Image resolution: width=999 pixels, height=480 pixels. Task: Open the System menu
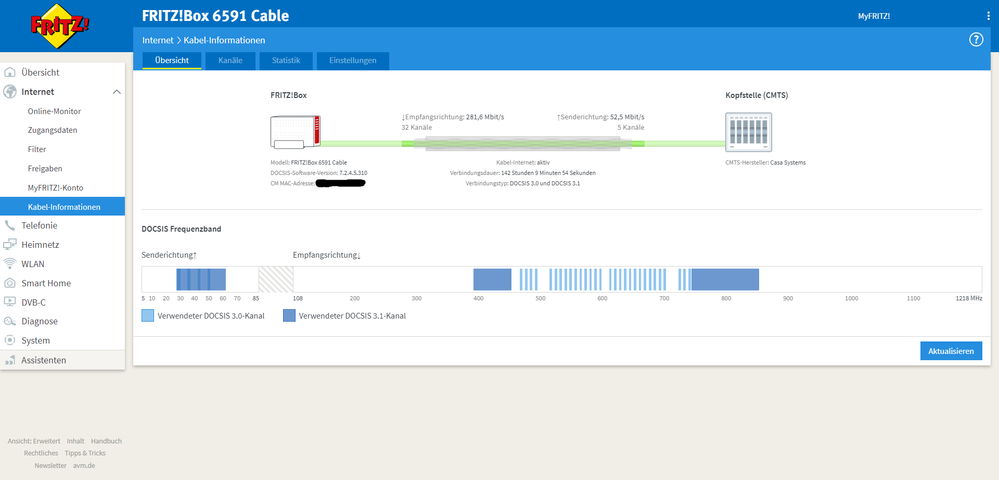coord(62,340)
